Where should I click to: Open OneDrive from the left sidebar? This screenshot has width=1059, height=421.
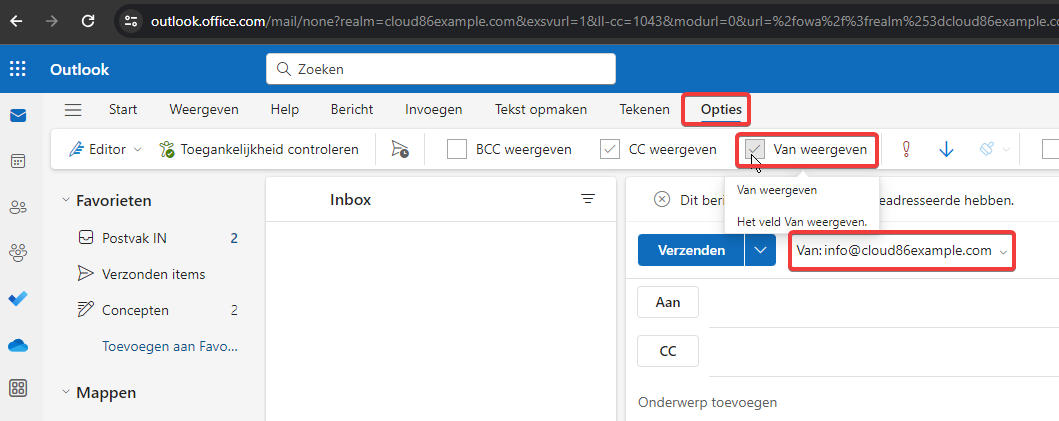pyautogui.click(x=18, y=345)
